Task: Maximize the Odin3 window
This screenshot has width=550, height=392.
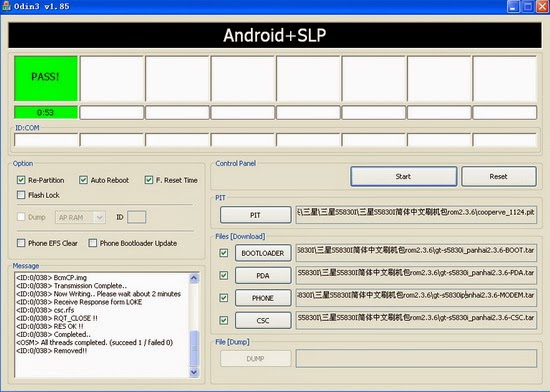Action: (x=528, y=6)
